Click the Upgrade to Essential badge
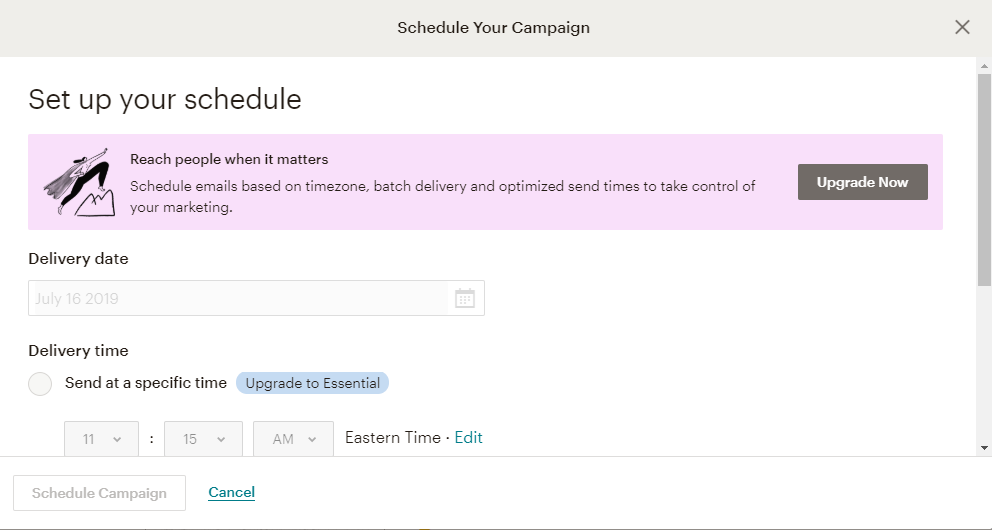Screen dimensions: 992x530 pyautogui.click(x=312, y=383)
